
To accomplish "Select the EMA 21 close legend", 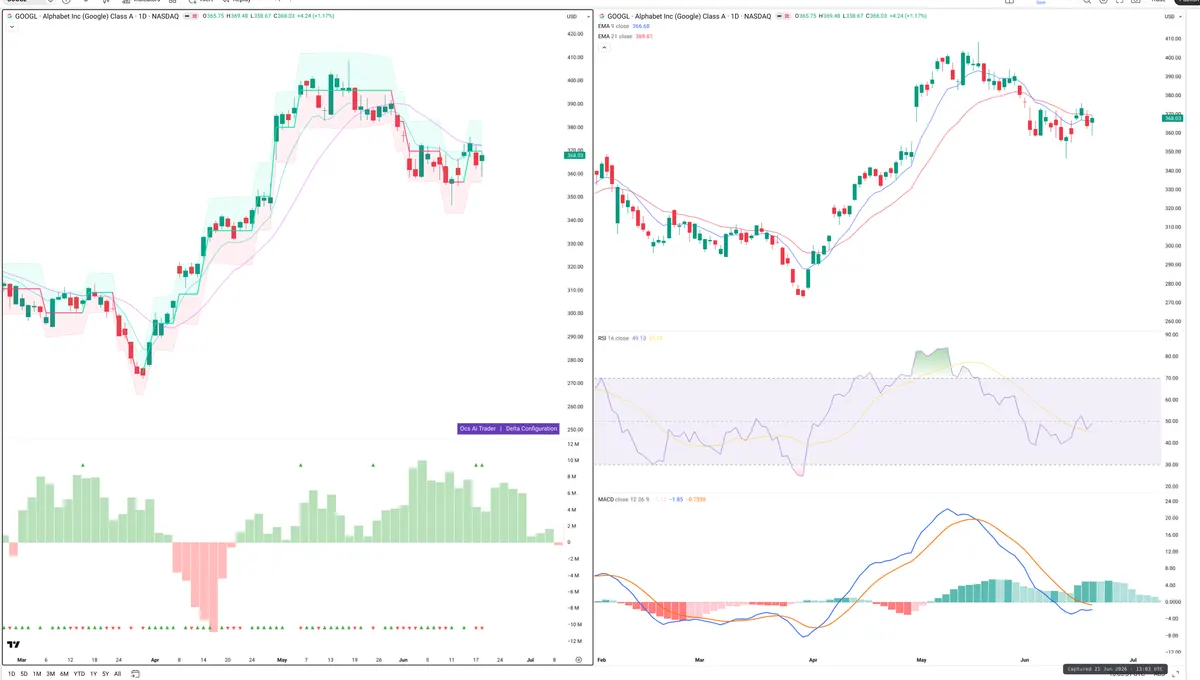I will click(x=616, y=36).
